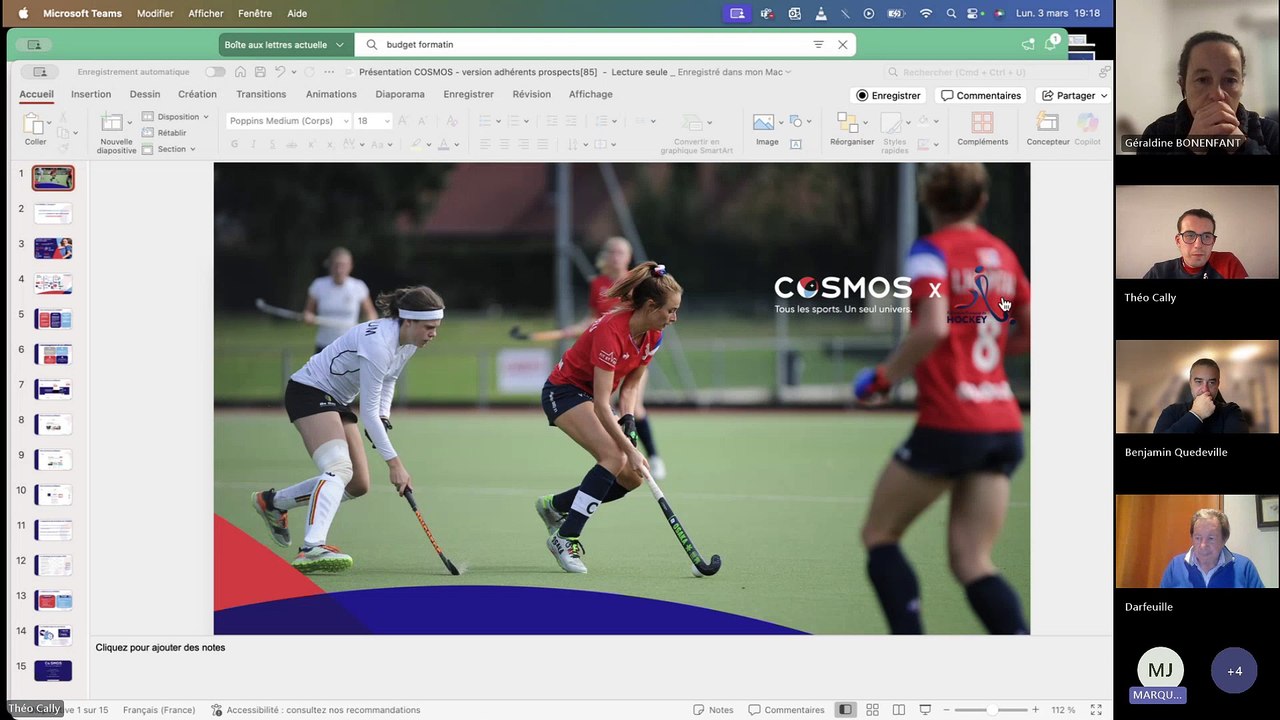The image size is (1280, 720).
Task: Click the undo arrow icon
Action: click(280, 72)
